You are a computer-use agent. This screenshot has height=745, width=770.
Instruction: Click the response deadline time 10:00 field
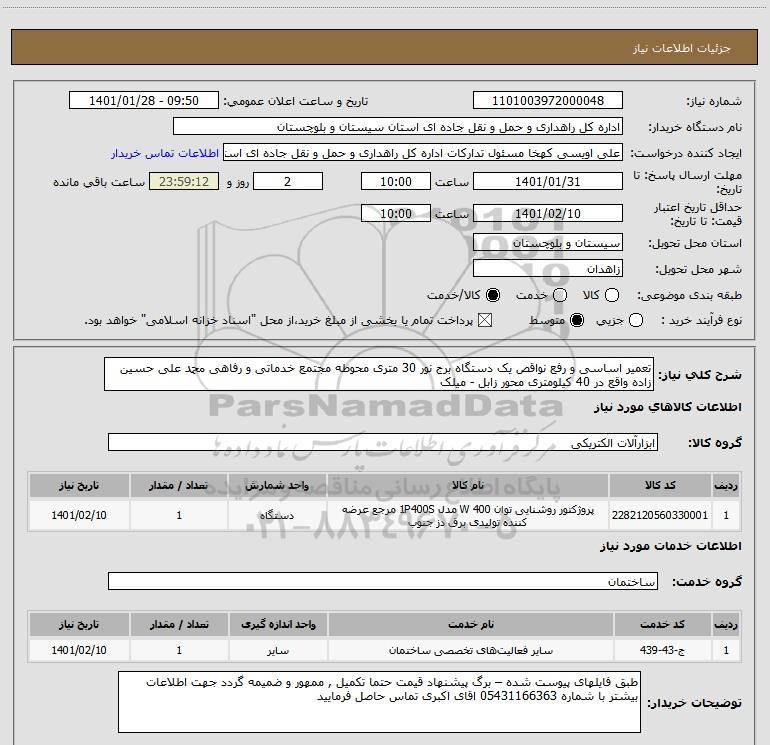[396, 181]
